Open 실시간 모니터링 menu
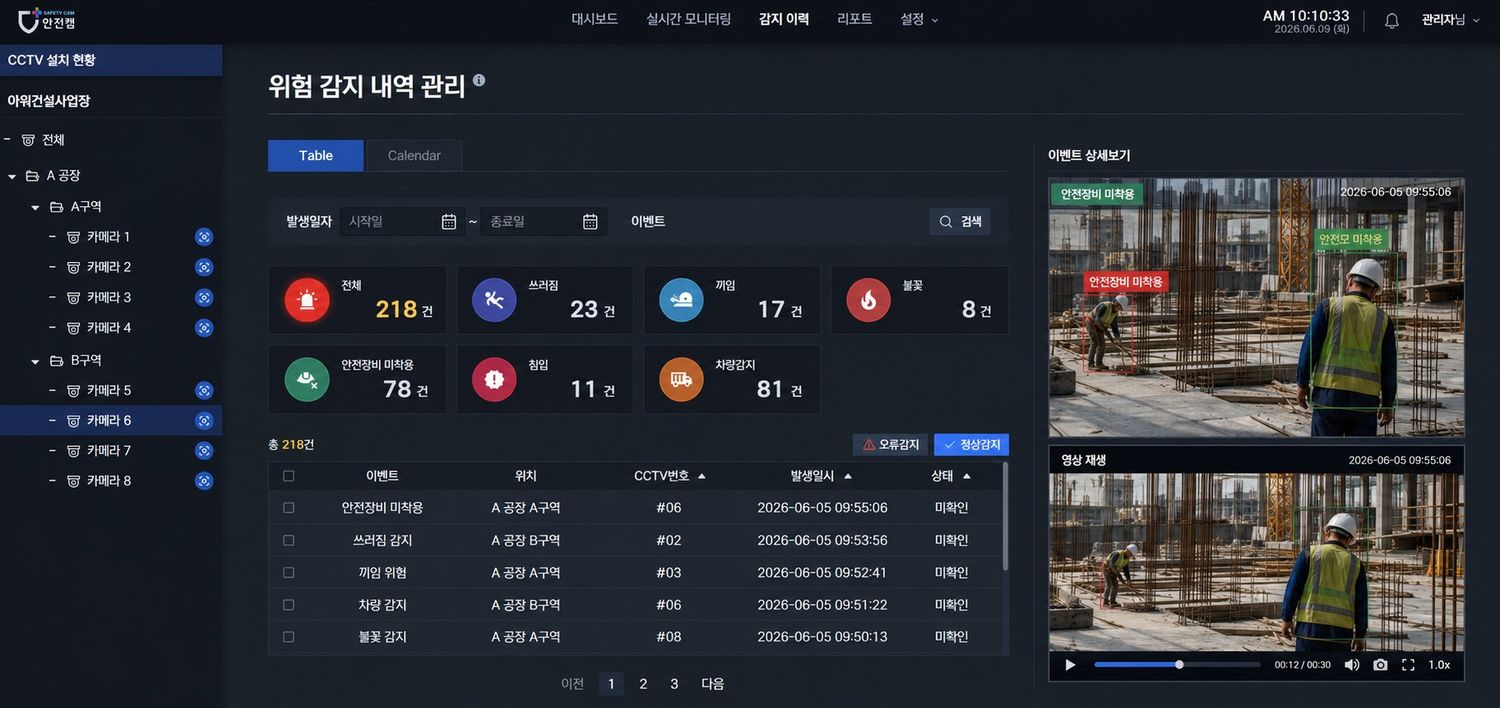The width and height of the screenshot is (1500, 708). (688, 19)
